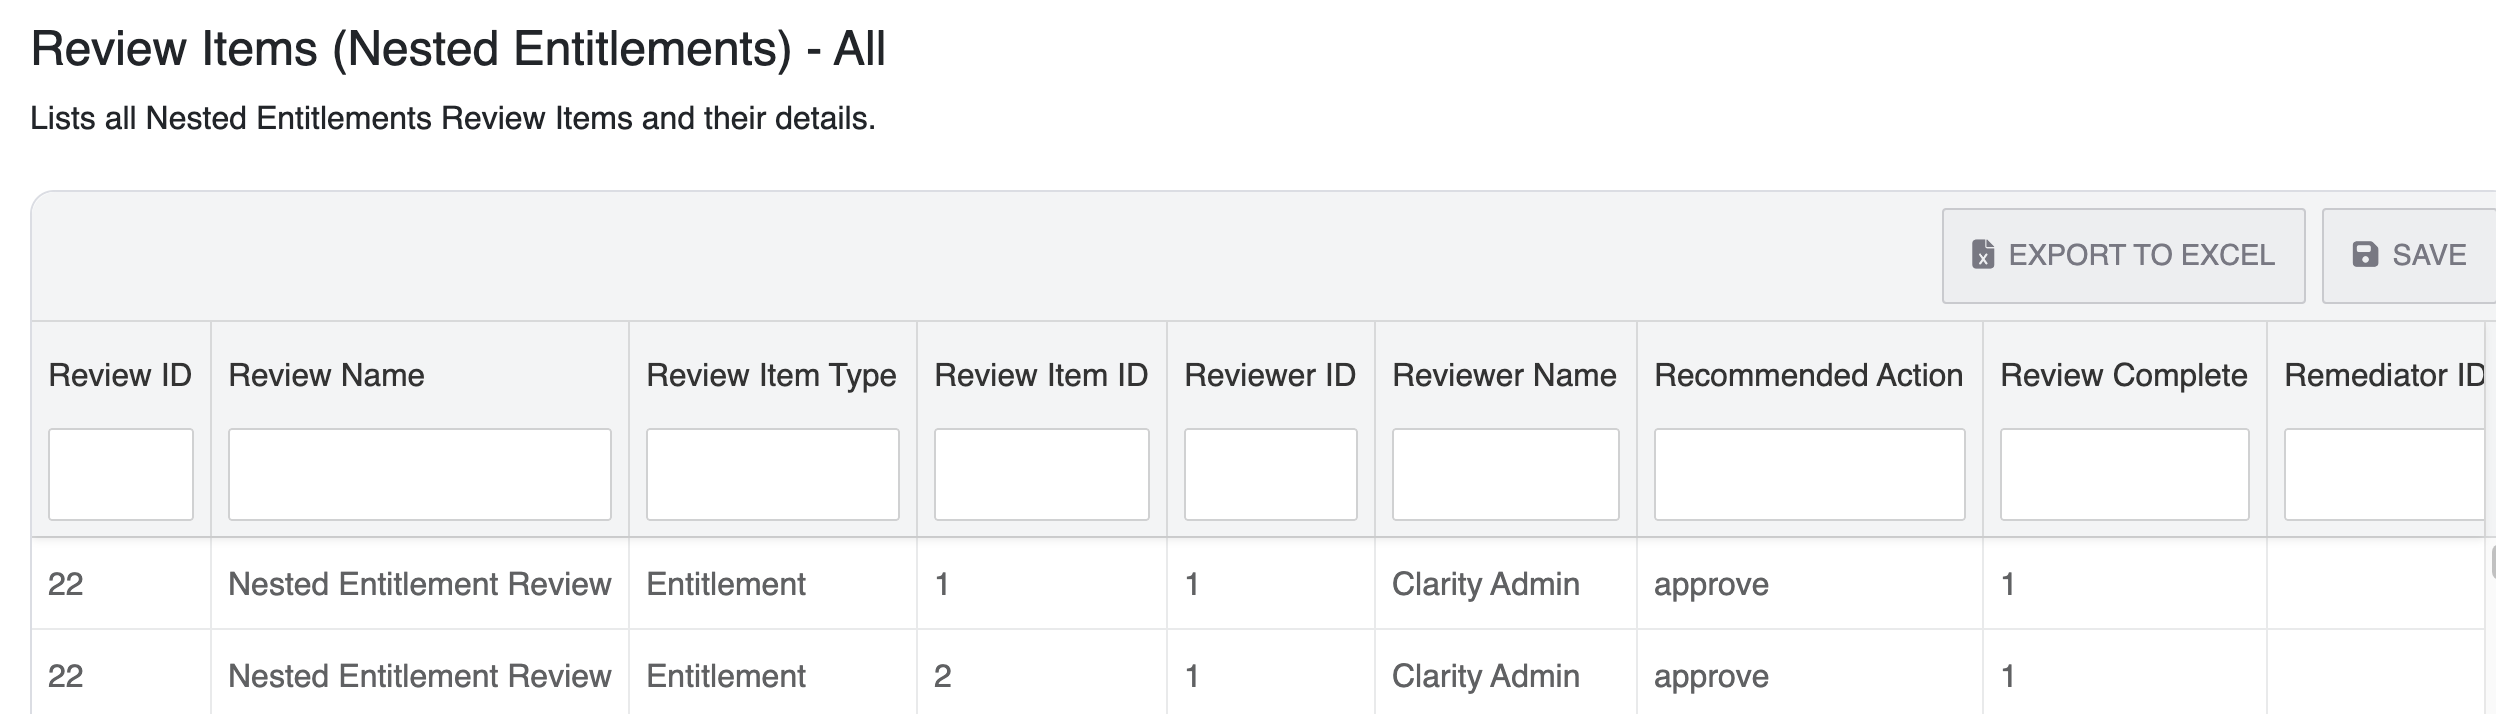The height and width of the screenshot is (714, 2496).
Task: Focus the Review Name filter field
Action: tap(419, 474)
